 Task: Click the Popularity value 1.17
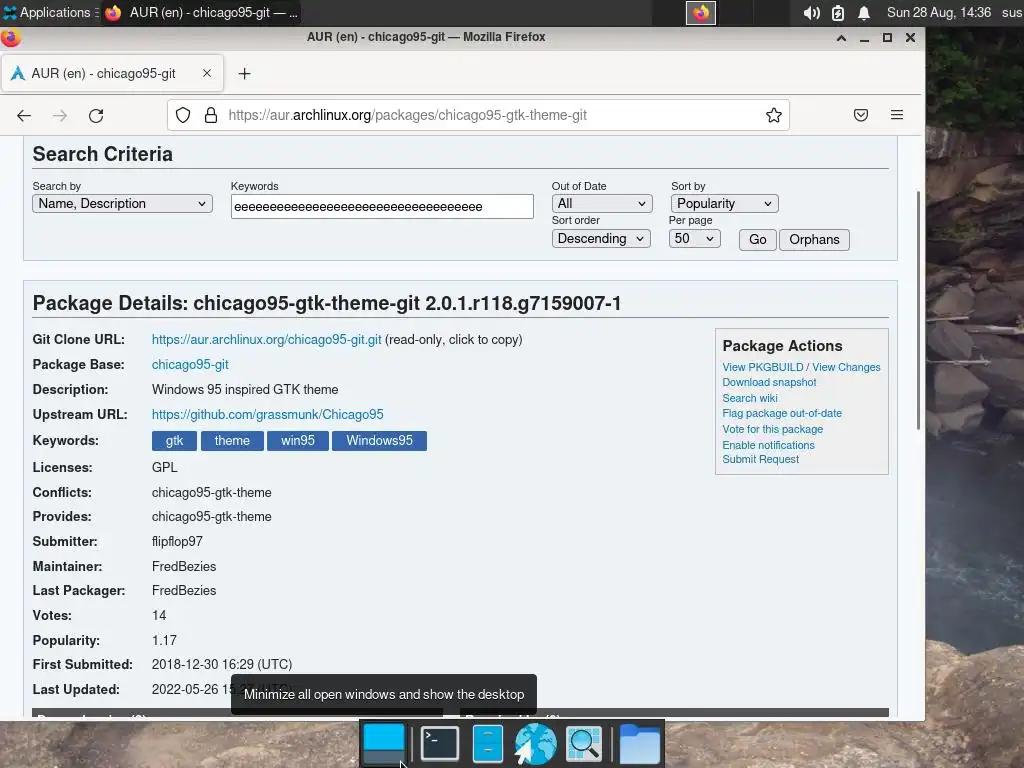164,641
